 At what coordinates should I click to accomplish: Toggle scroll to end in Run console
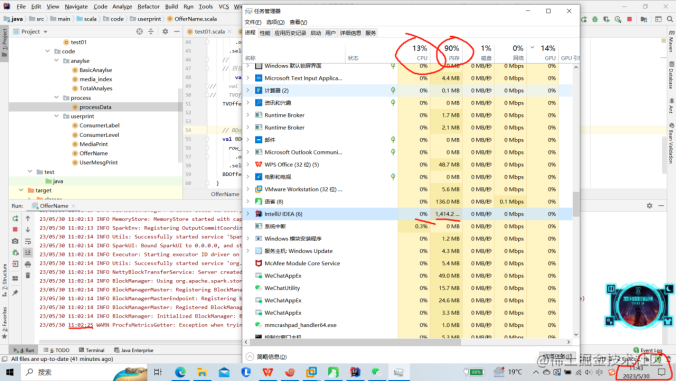(28, 253)
